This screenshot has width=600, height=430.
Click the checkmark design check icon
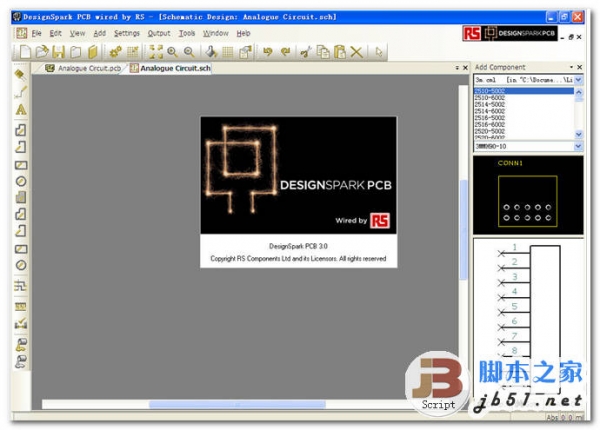(x=21, y=324)
